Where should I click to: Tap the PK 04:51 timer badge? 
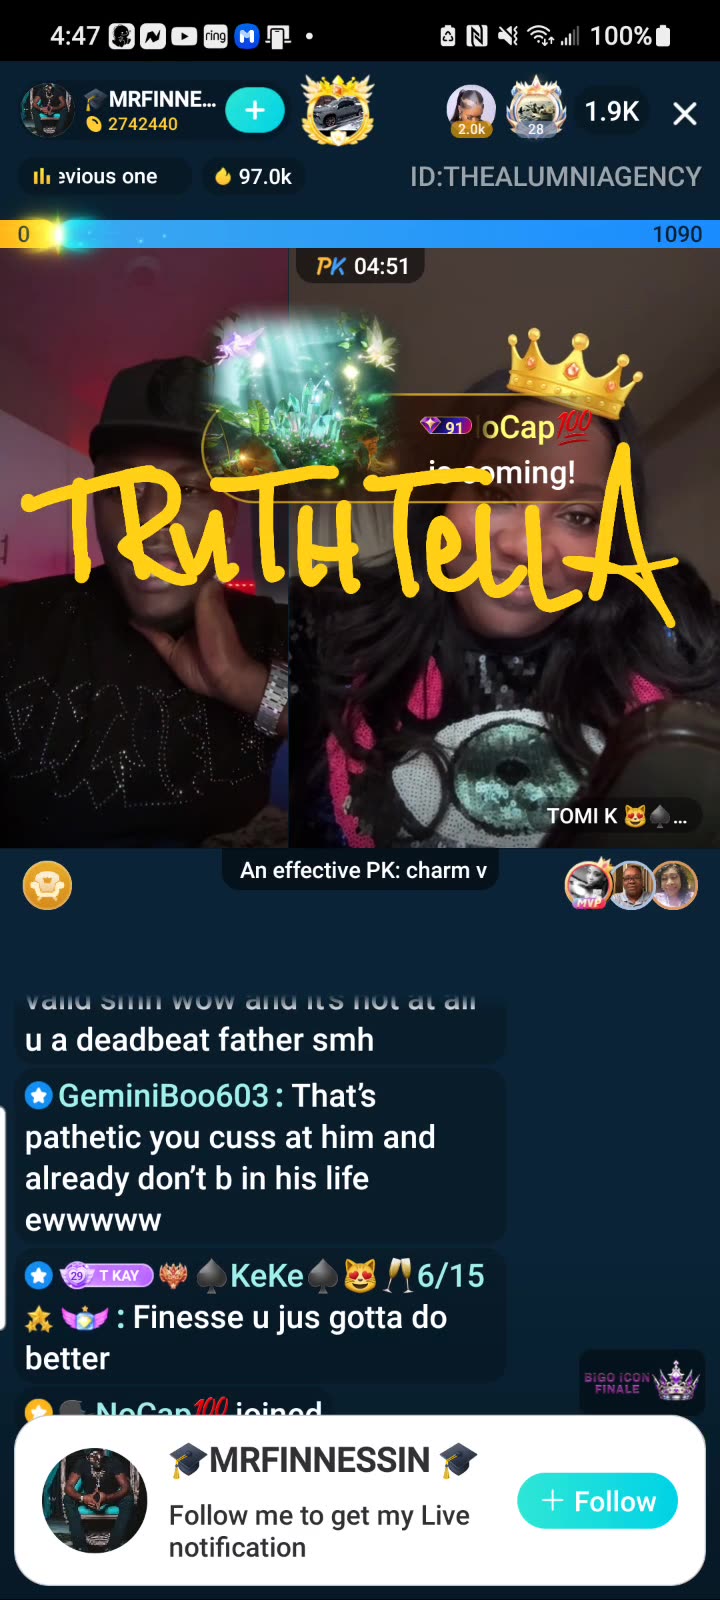(x=361, y=266)
